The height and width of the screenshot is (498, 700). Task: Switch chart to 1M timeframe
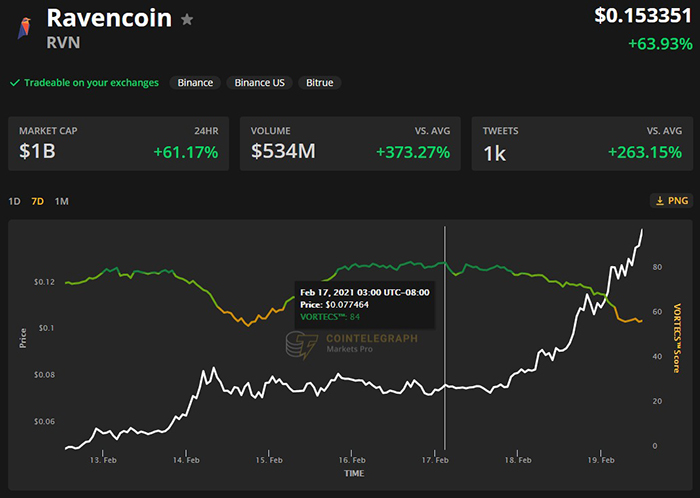[62, 201]
